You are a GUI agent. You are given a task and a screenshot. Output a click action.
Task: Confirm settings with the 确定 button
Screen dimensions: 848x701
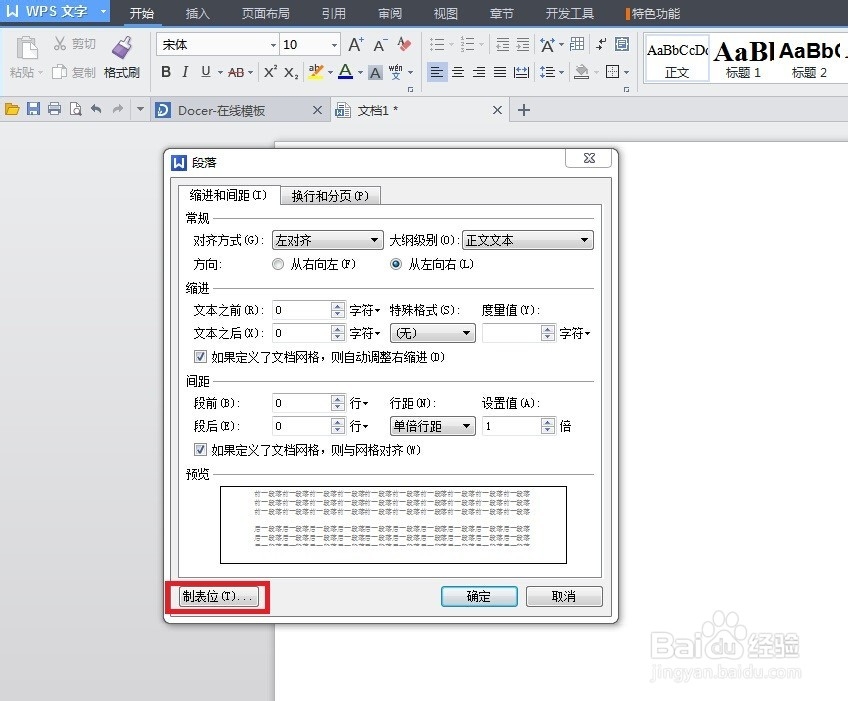[x=479, y=596]
